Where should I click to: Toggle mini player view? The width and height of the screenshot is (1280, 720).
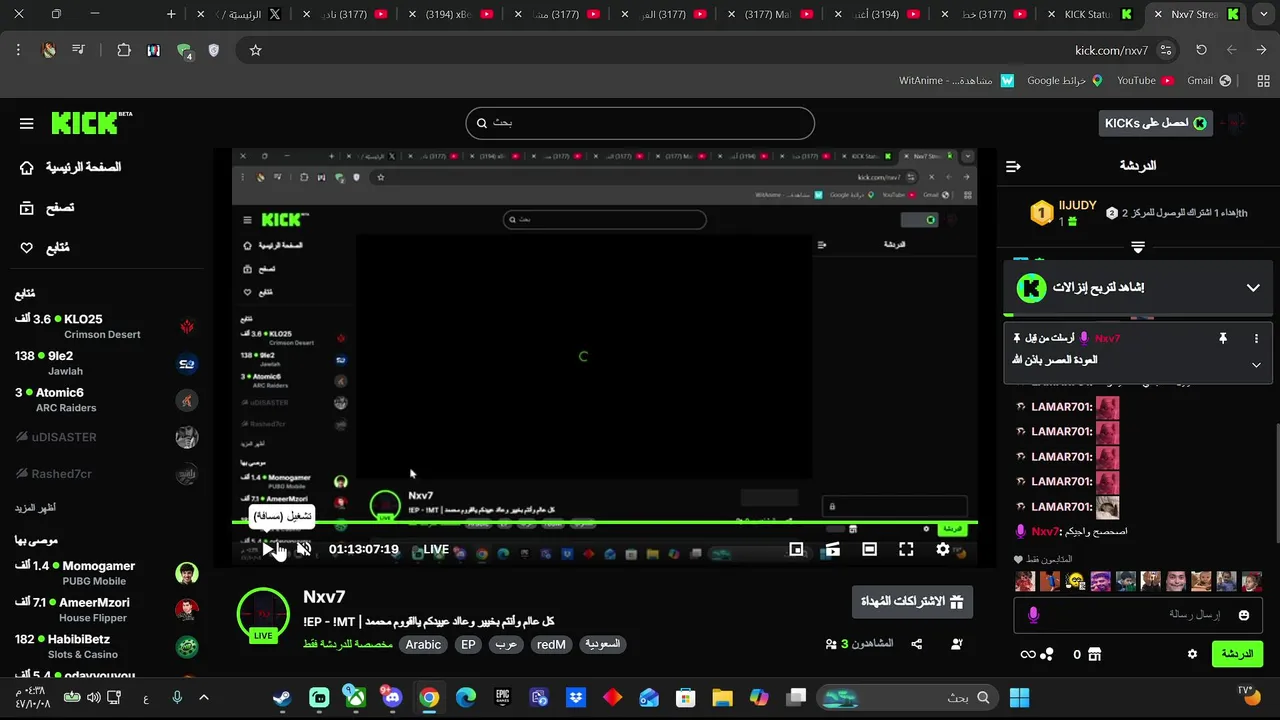coord(796,549)
